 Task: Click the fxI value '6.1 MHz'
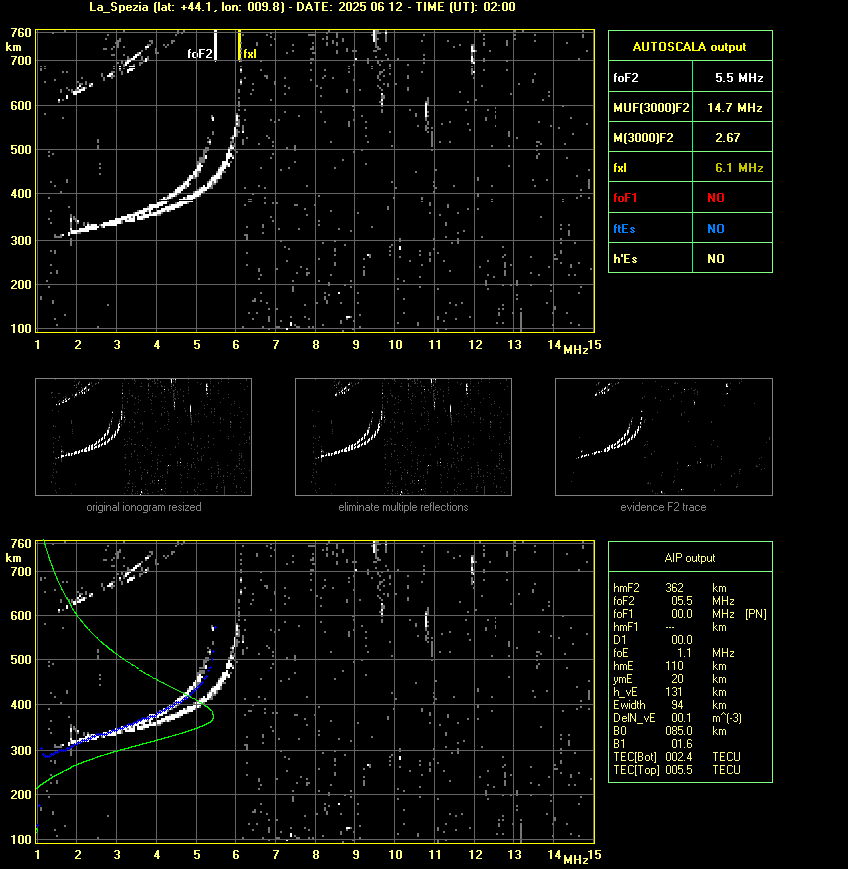739,167
